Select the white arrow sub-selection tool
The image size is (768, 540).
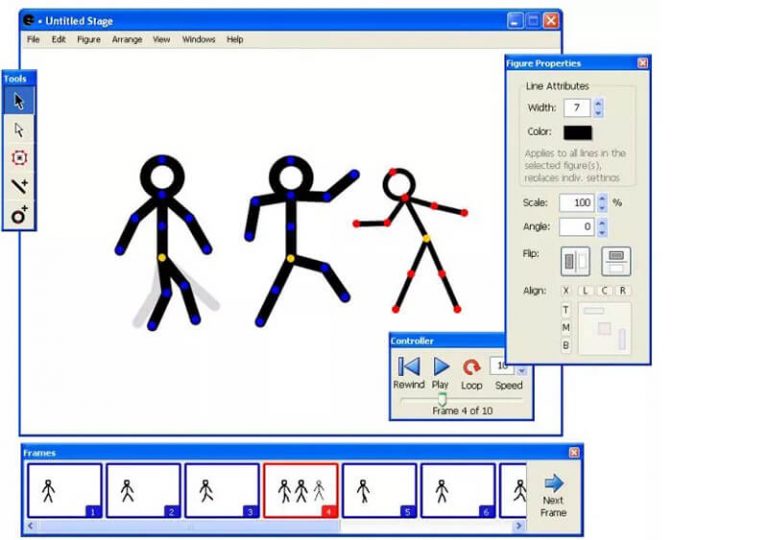19,130
